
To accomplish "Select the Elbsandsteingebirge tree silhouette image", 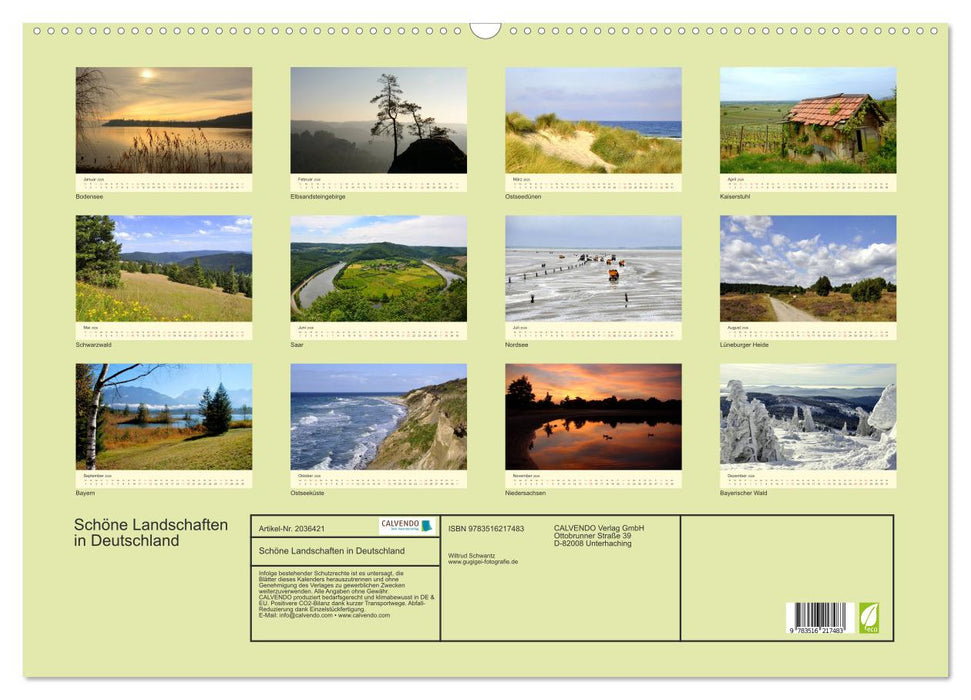I will tap(378, 120).
